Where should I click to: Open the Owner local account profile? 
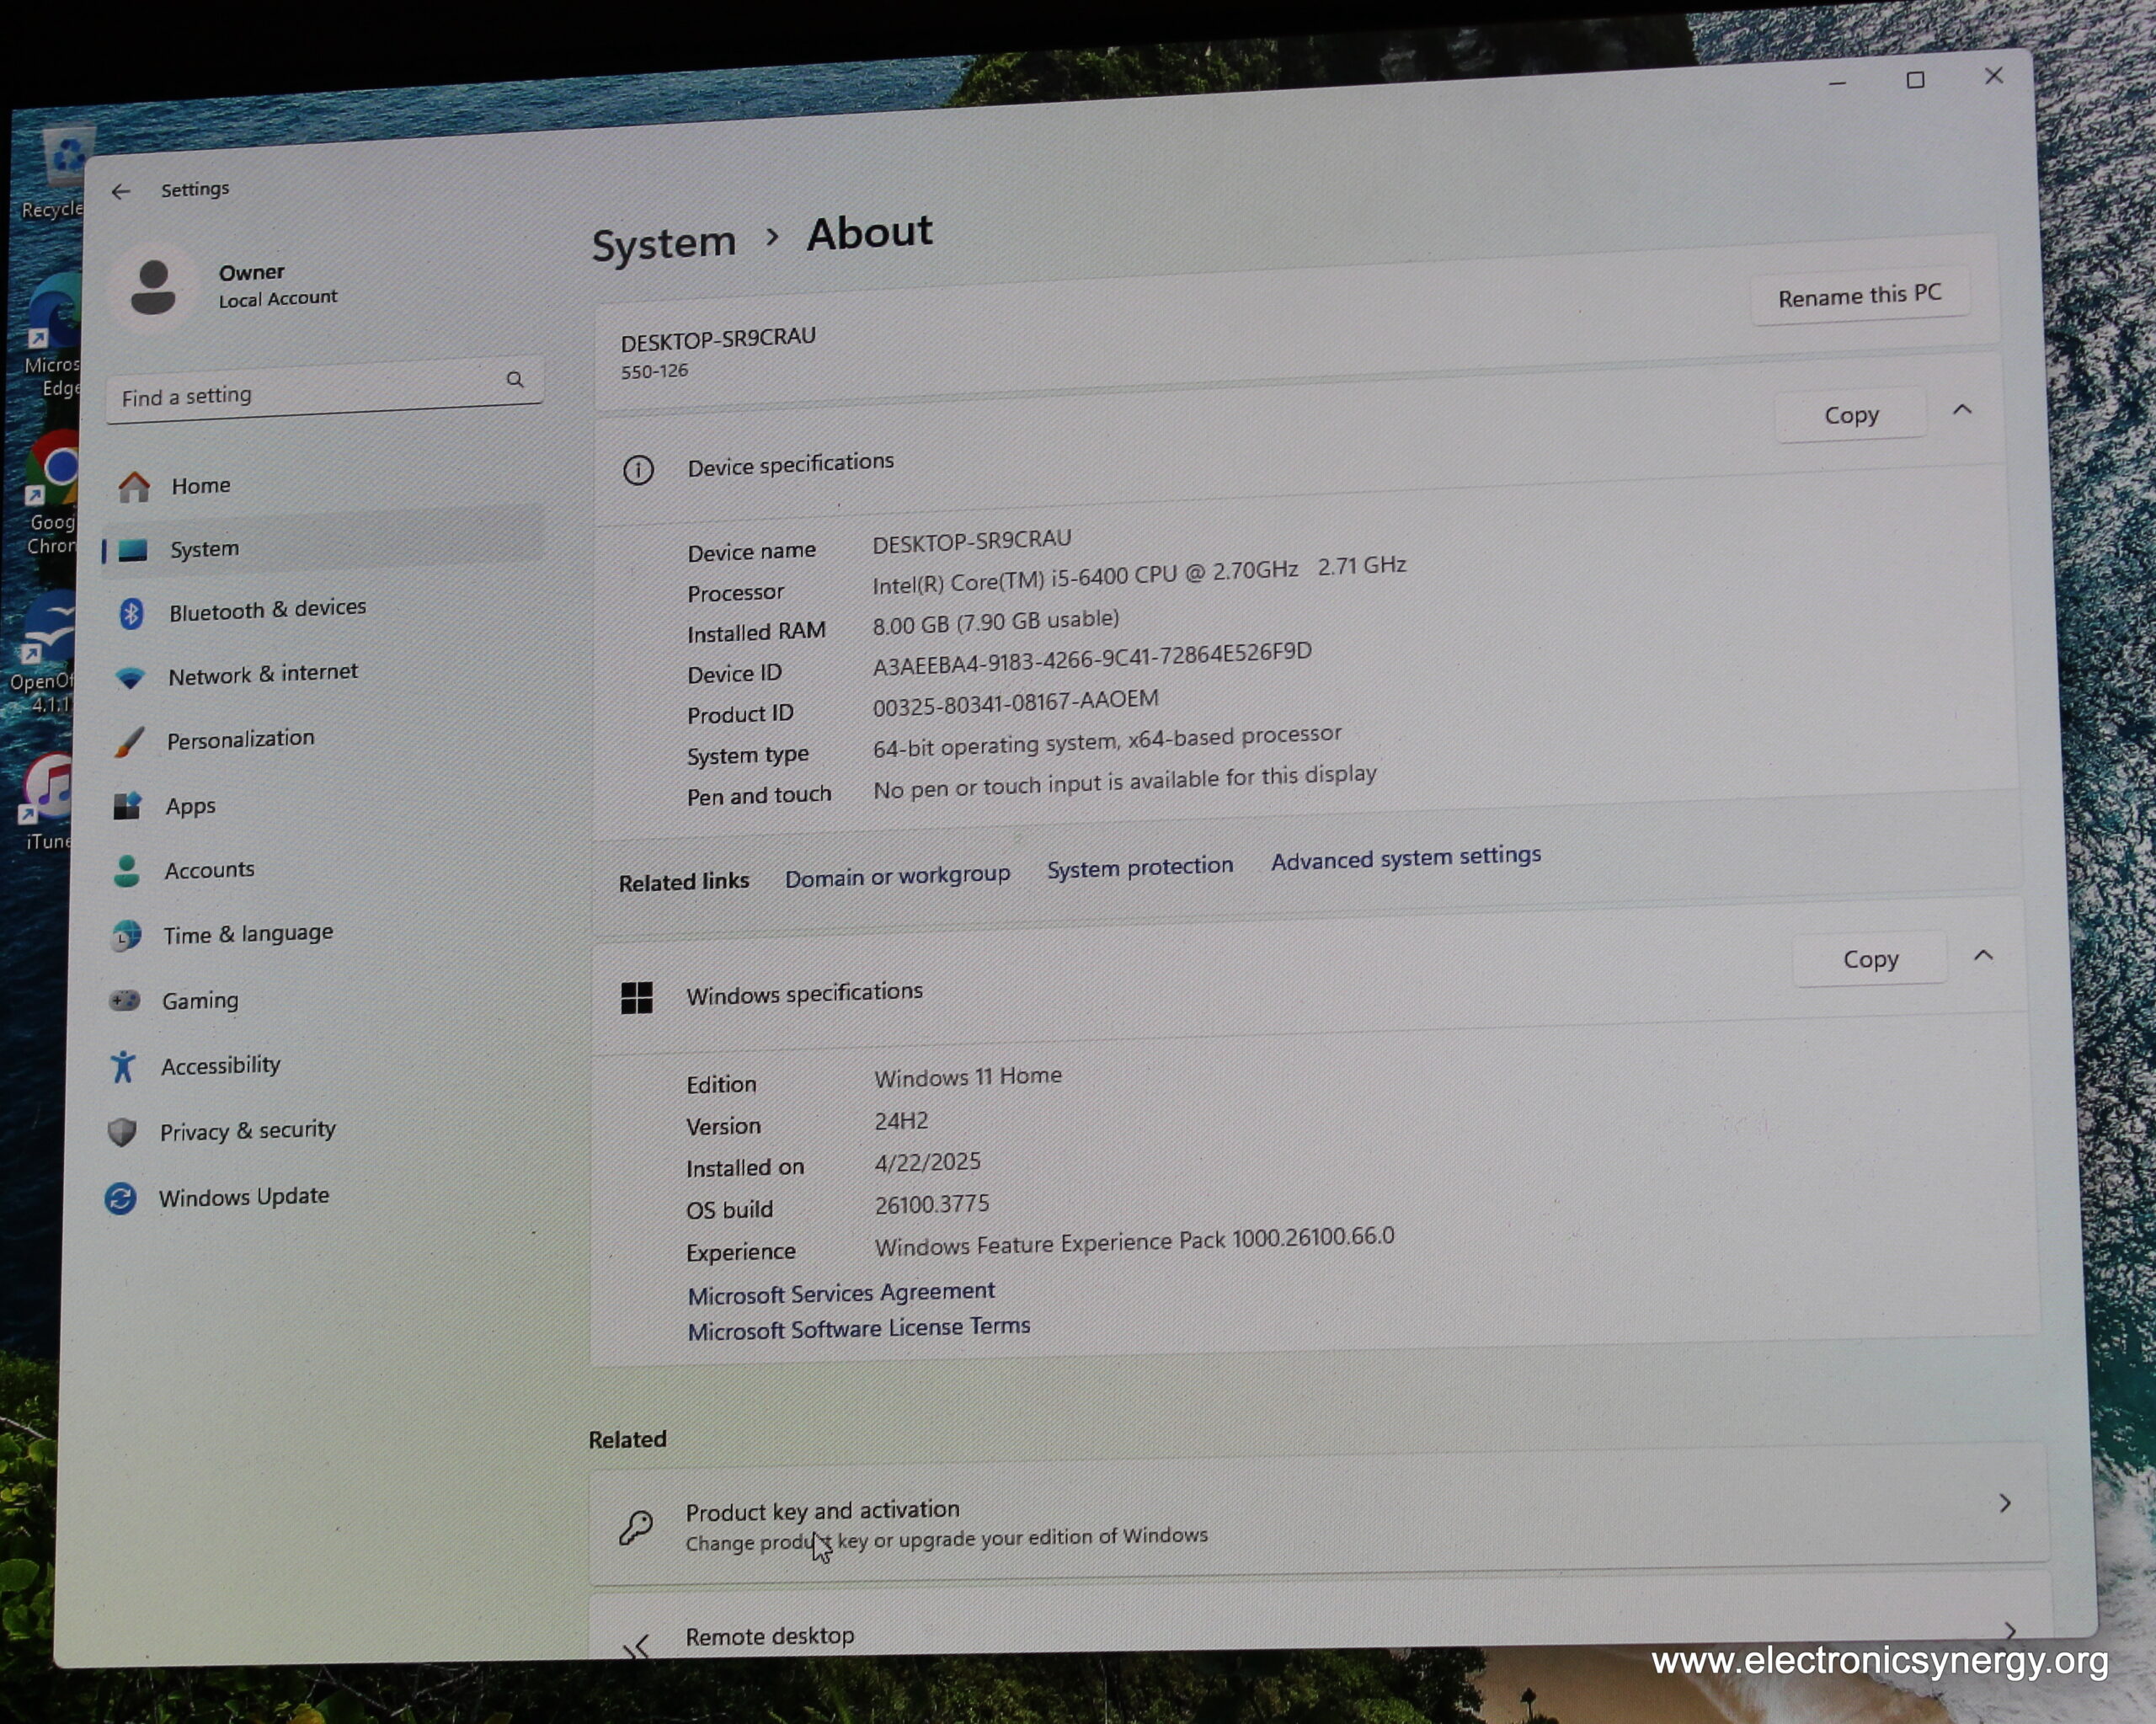[x=230, y=286]
